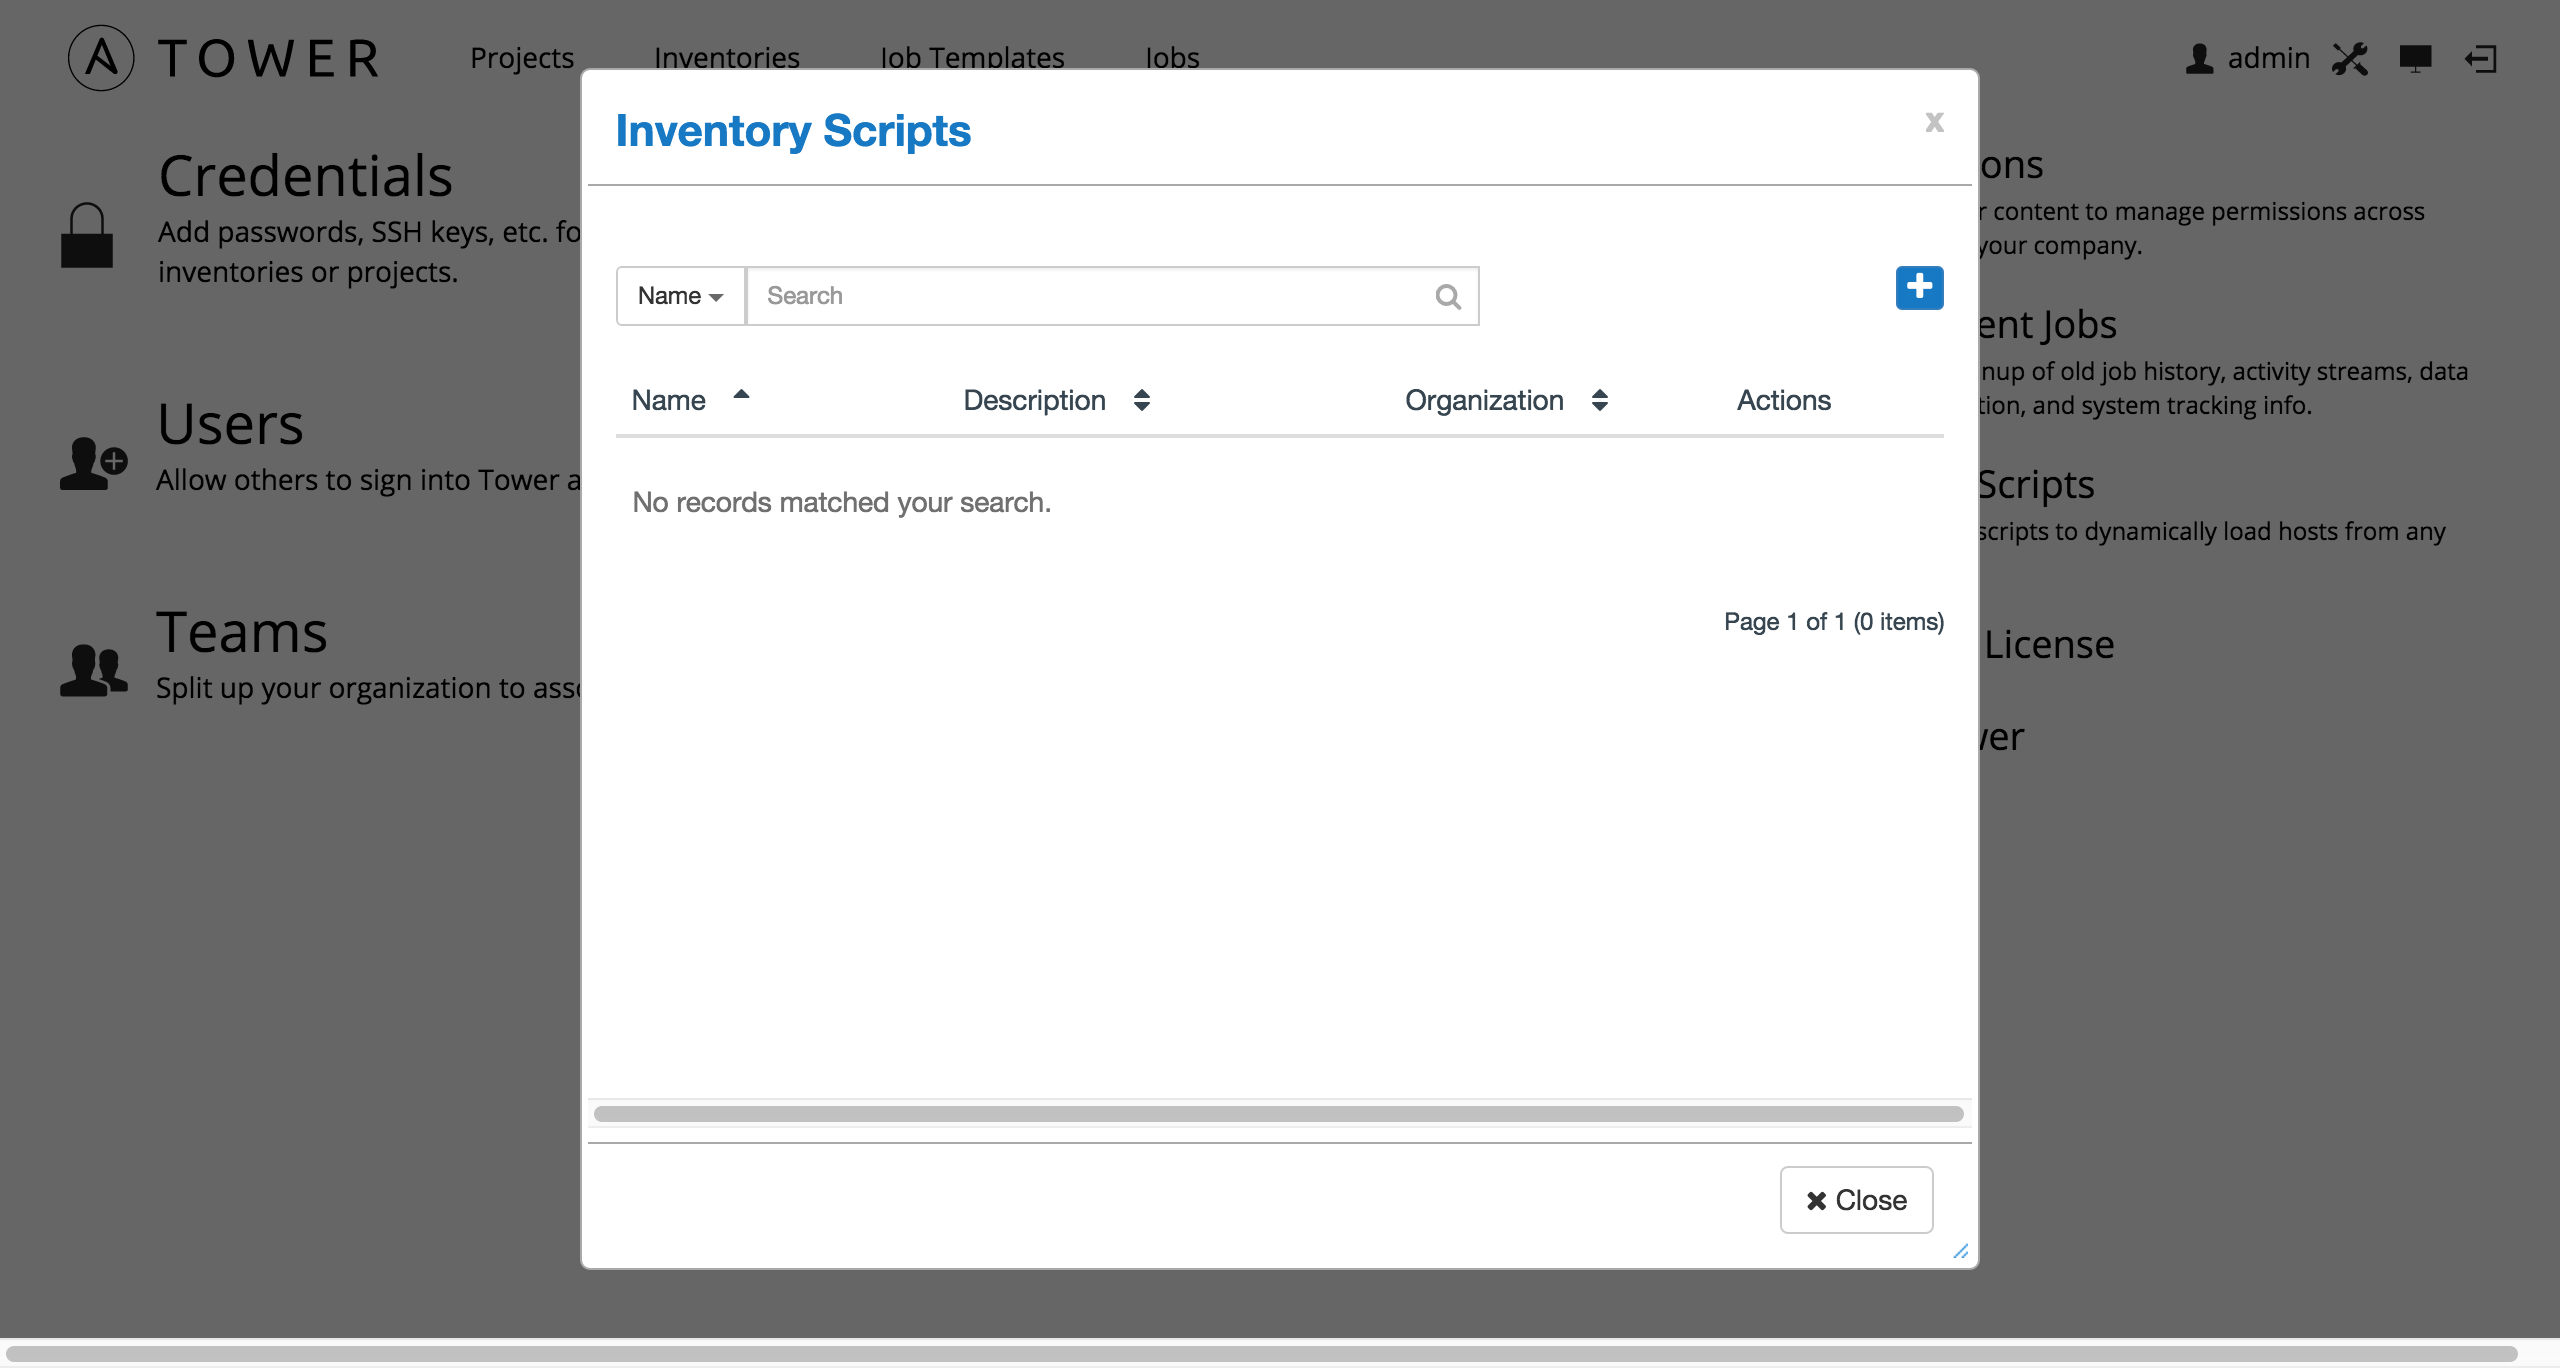This screenshot has width=2560, height=1368.
Task: Click the Actions column header
Action: tap(1784, 400)
